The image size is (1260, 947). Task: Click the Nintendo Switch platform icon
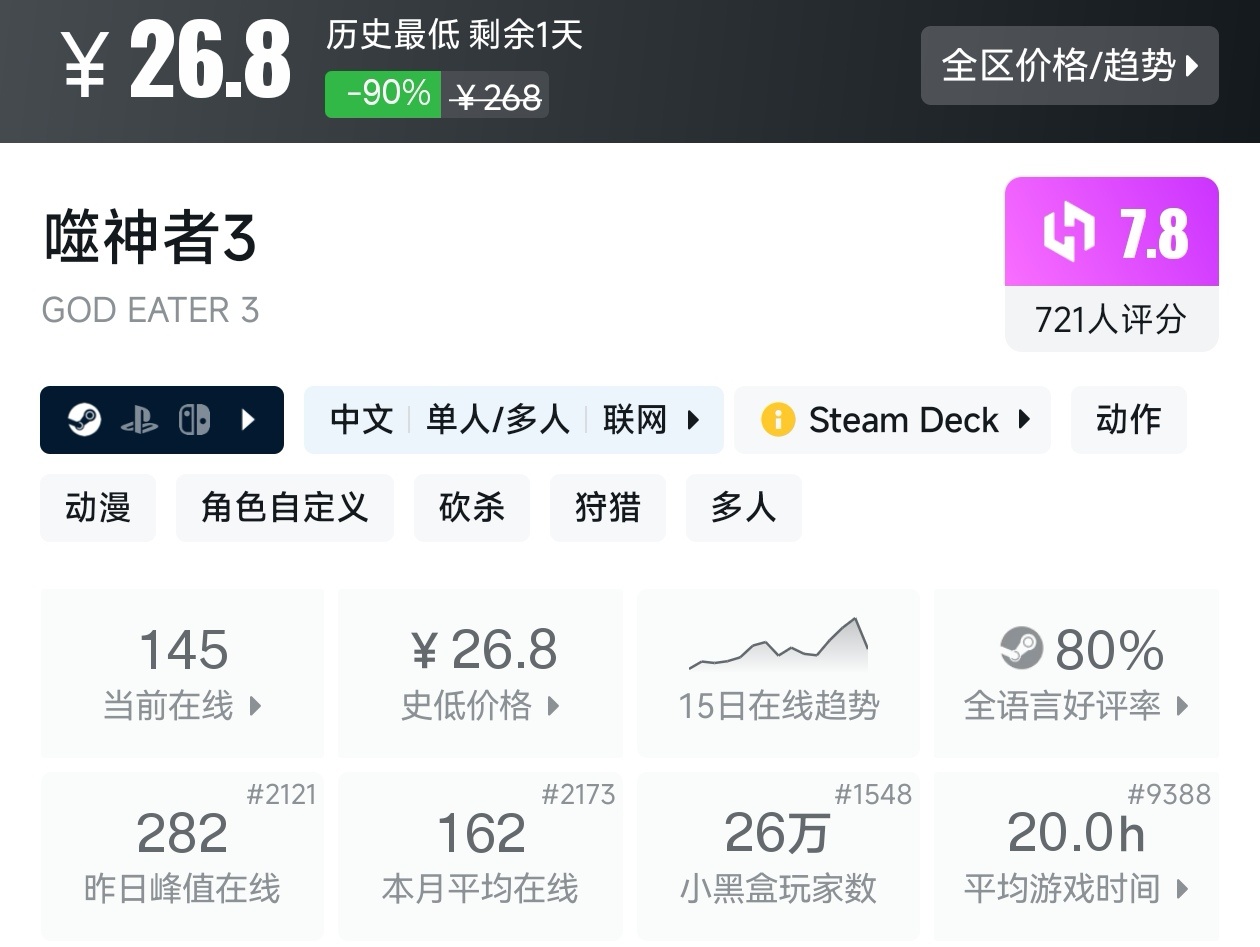click(x=194, y=420)
